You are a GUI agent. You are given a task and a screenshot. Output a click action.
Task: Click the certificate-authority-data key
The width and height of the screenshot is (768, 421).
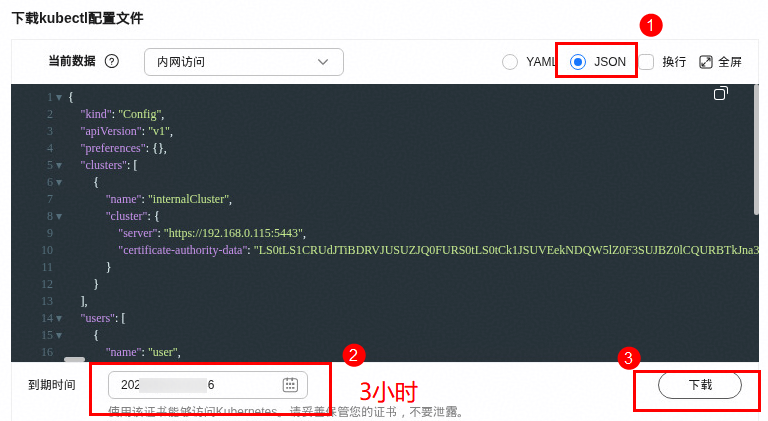point(183,250)
